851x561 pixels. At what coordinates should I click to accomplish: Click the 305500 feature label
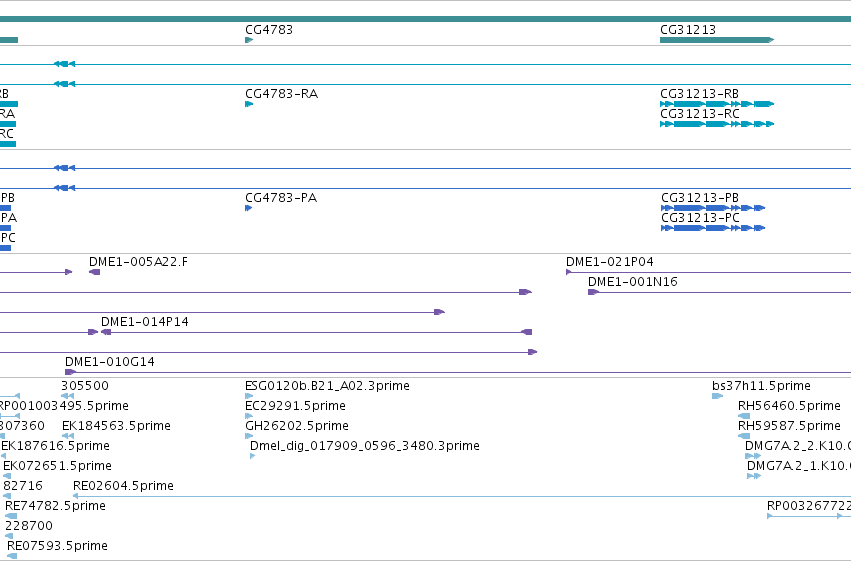click(85, 386)
